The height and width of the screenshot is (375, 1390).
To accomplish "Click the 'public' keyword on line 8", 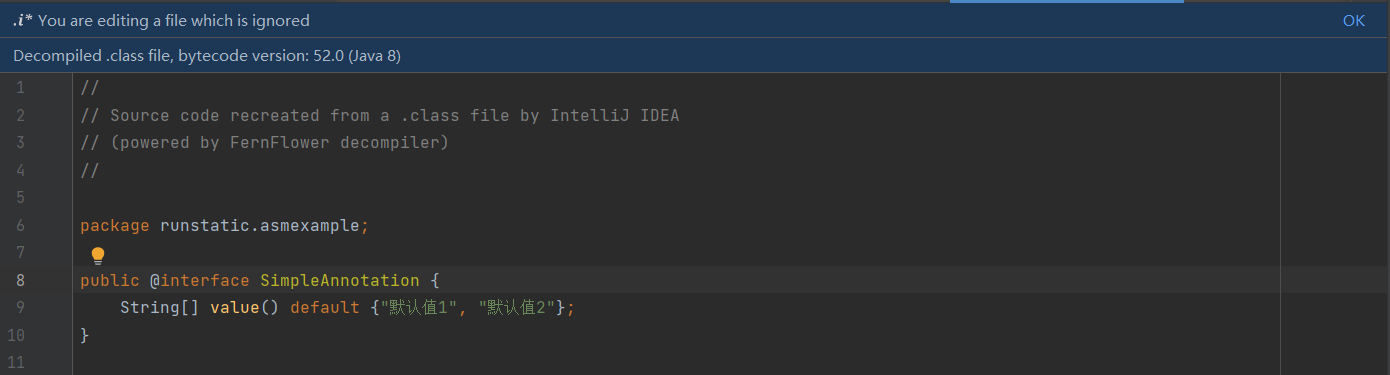I will pos(110,281).
